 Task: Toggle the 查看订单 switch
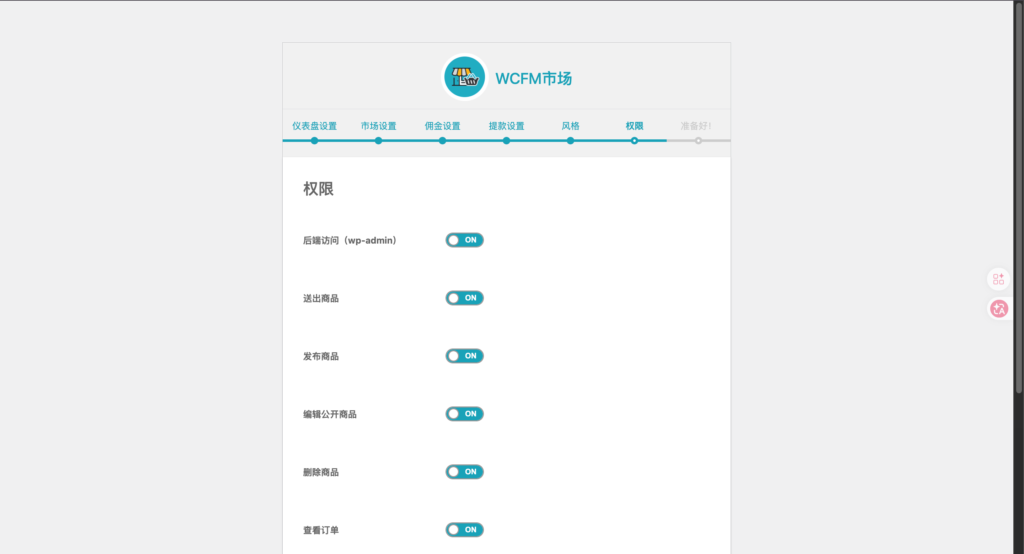tap(464, 530)
